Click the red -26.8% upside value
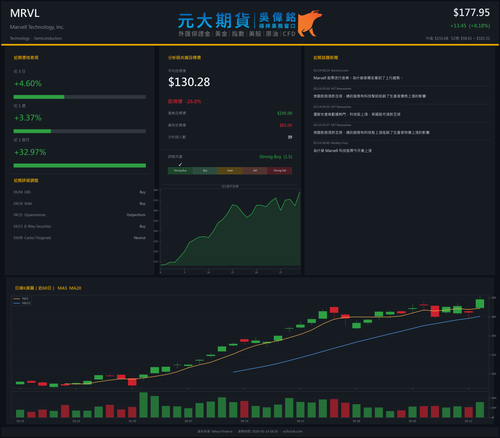This screenshot has height=438, width=500. 193,101
